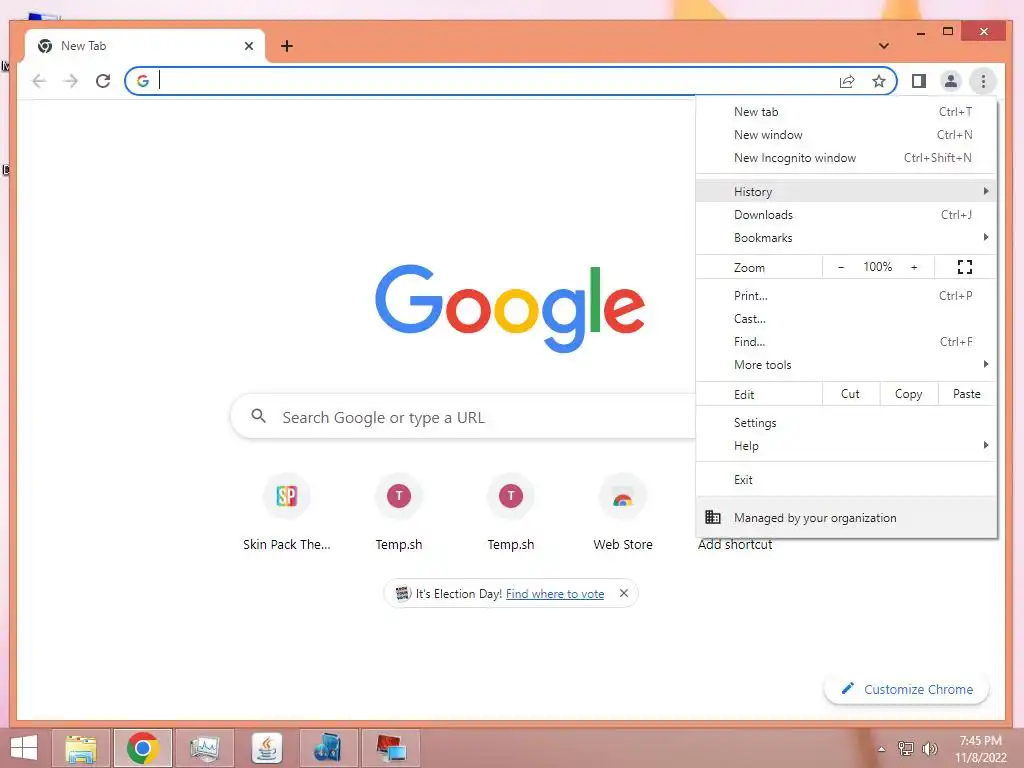Open the Web Store shortcut
Viewport: 1024px width, 768px height.
(623, 513)
